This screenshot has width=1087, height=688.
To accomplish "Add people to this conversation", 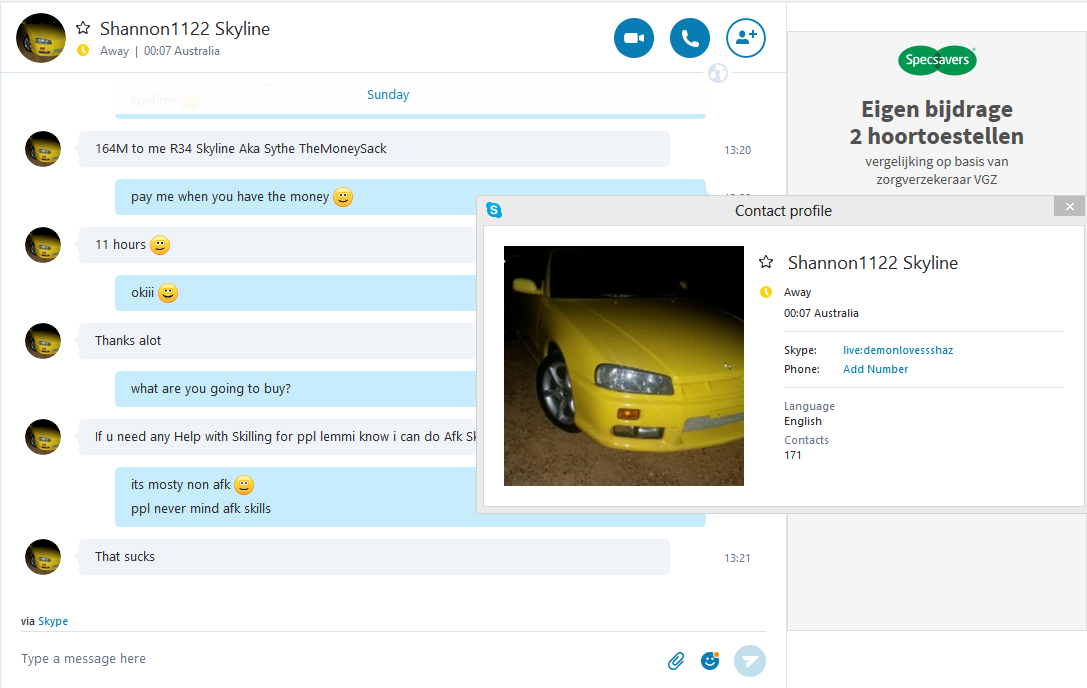I will pos(746,37).
